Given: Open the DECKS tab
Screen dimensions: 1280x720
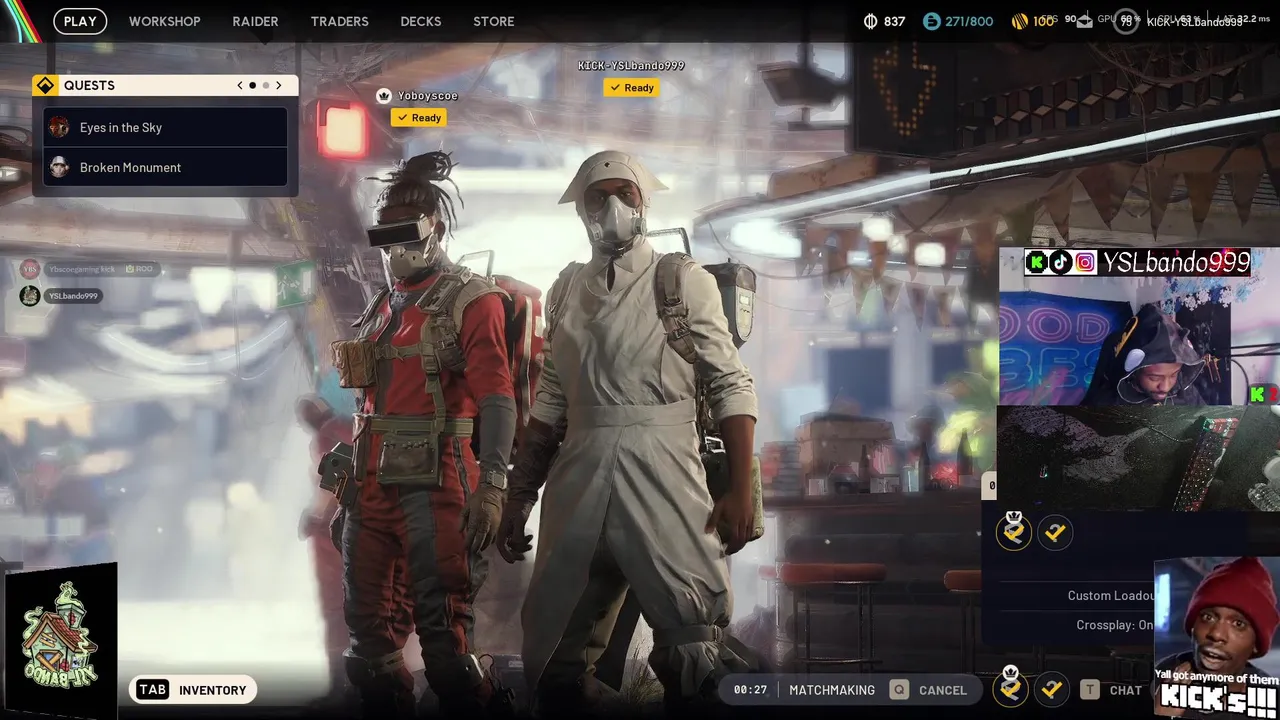Looking at the screenshot, I should [421, 21].
